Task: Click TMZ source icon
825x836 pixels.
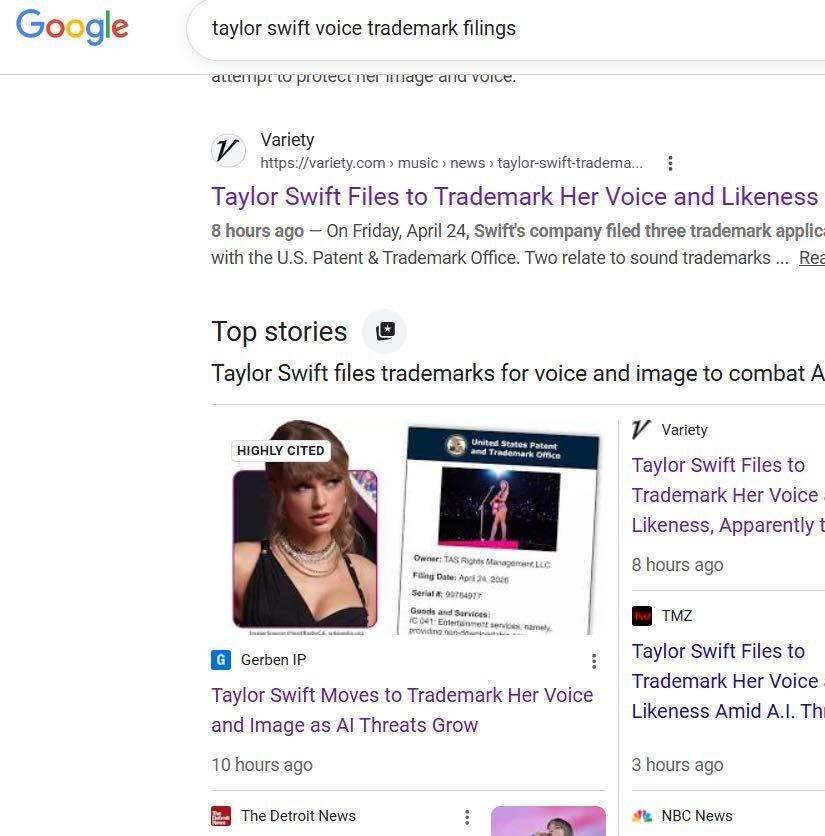Action: click(x=642, y=616)
